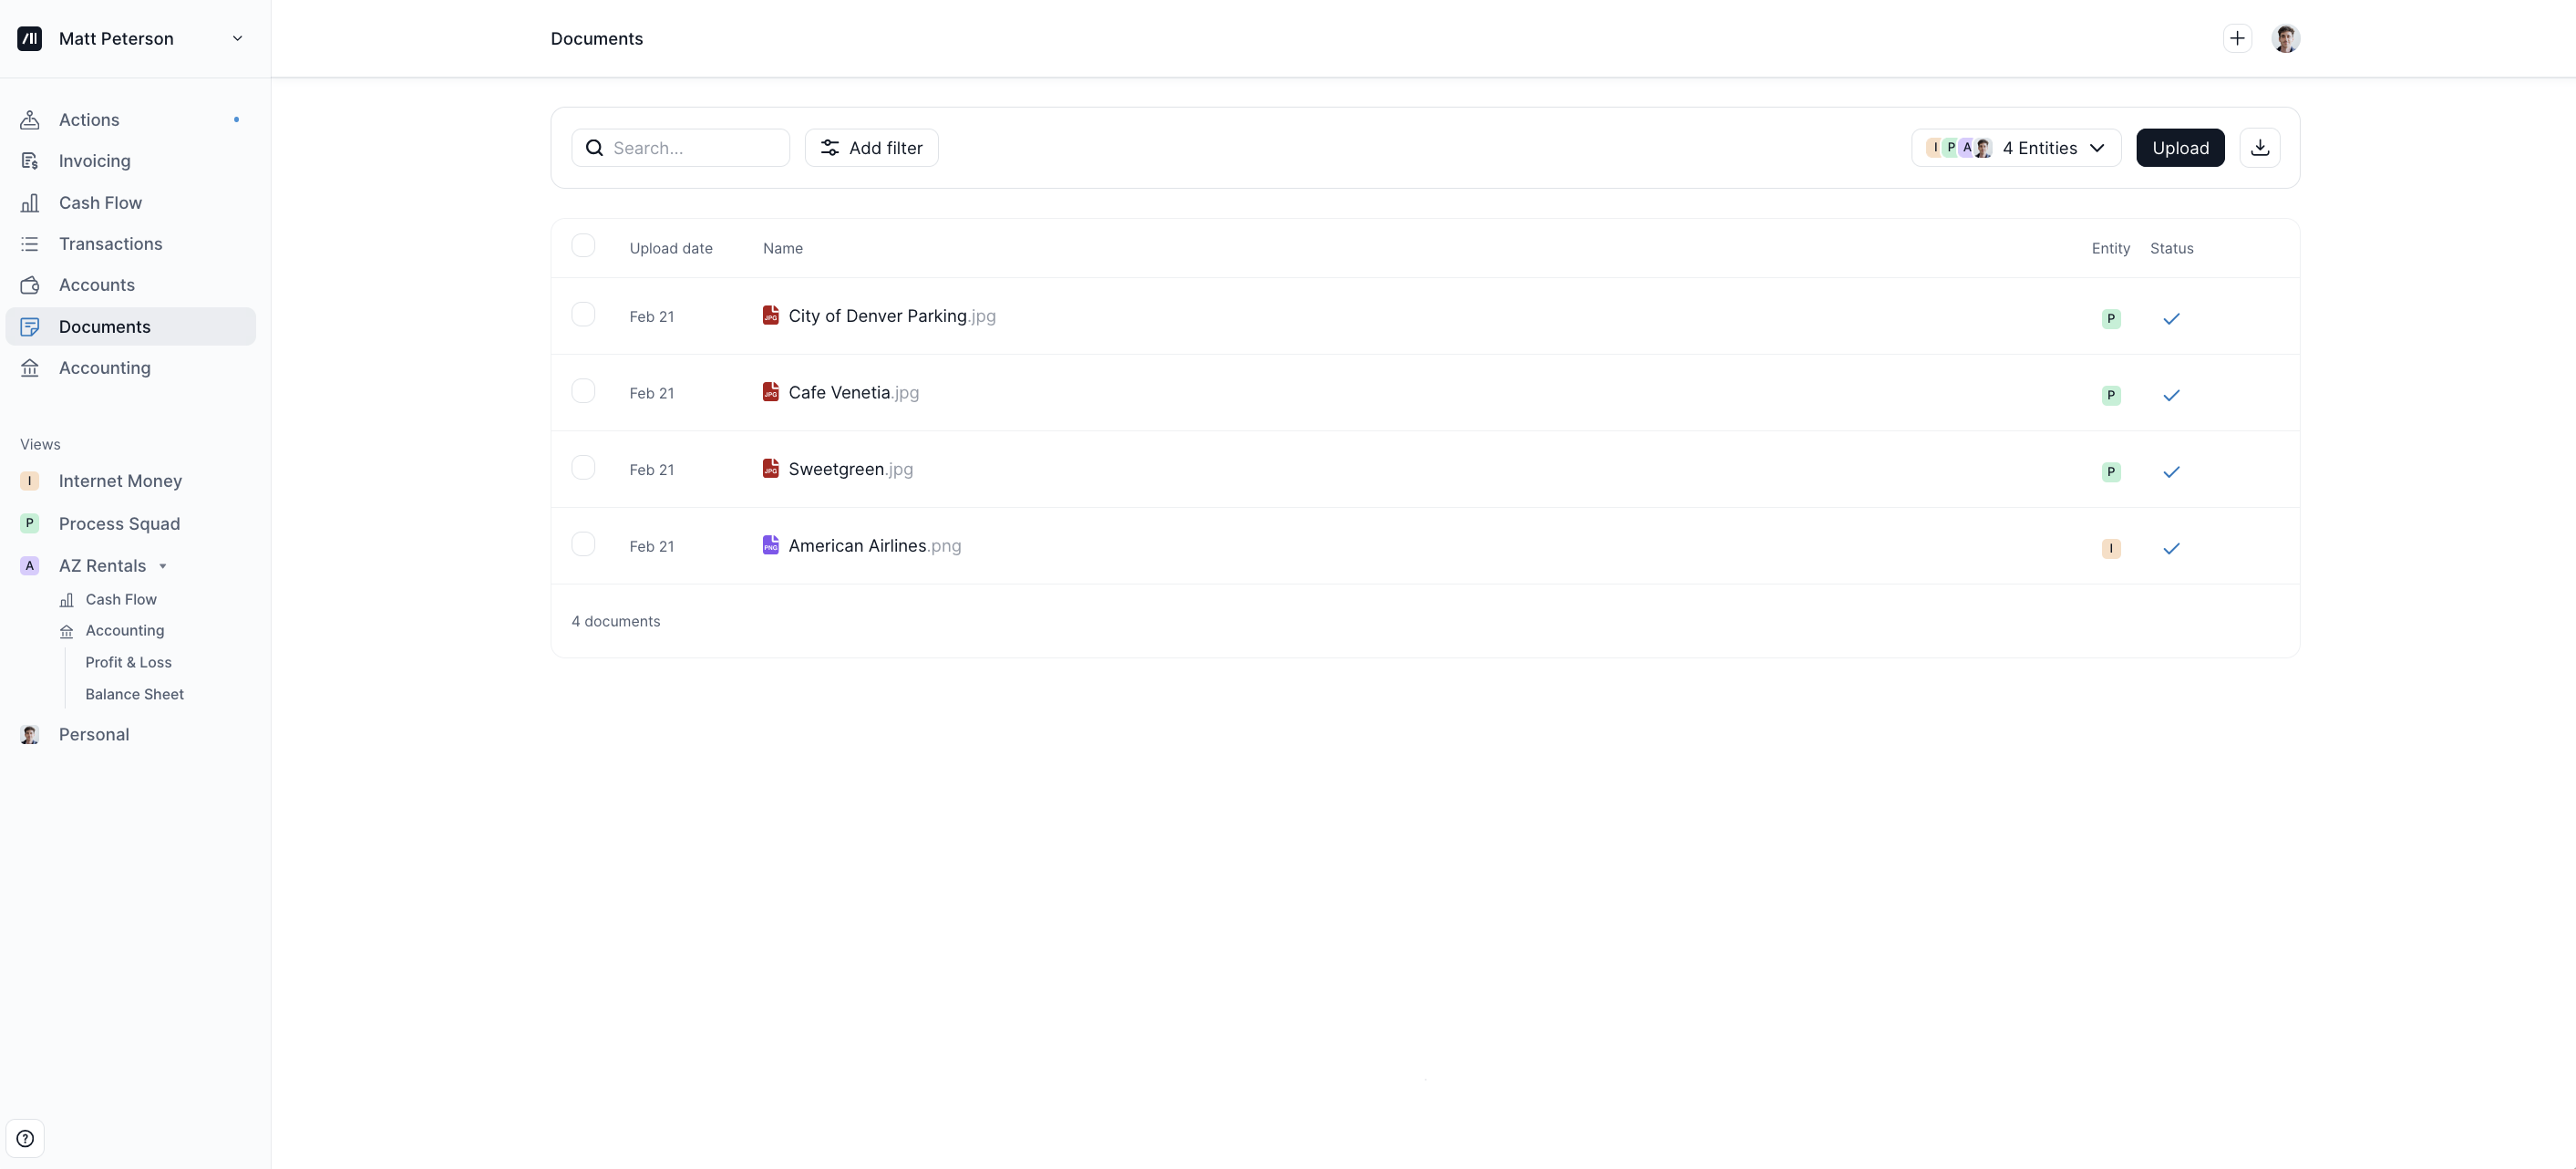Open the Personal view
Image resolution: width=2576 pixels, height=1169 pixels.
point(94,733)
